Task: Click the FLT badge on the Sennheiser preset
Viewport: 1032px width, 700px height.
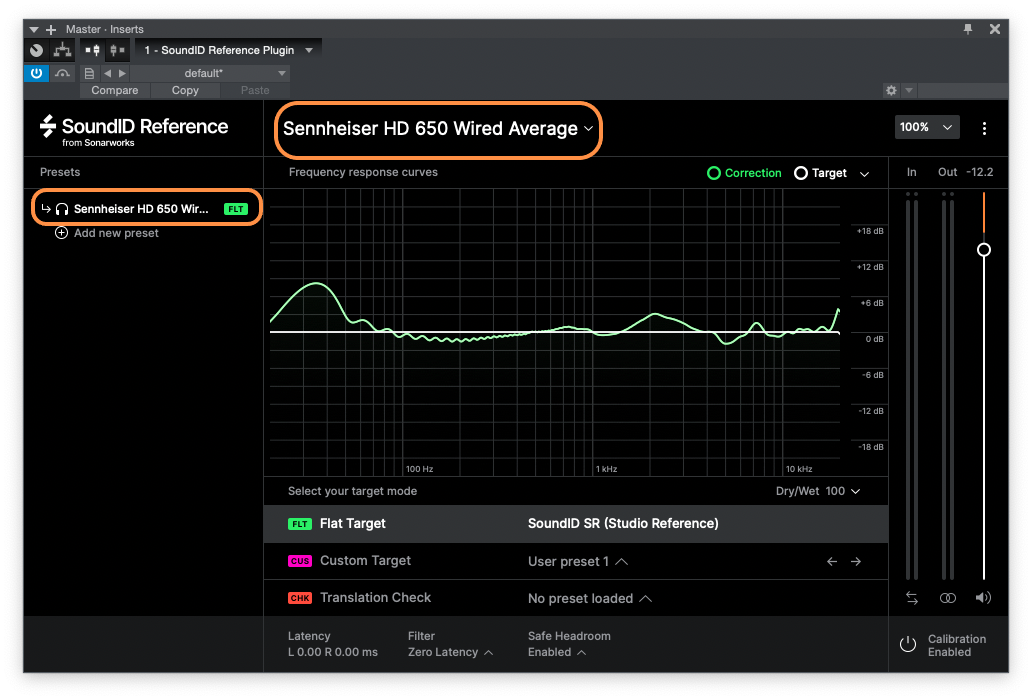Action: click(236, 209)
